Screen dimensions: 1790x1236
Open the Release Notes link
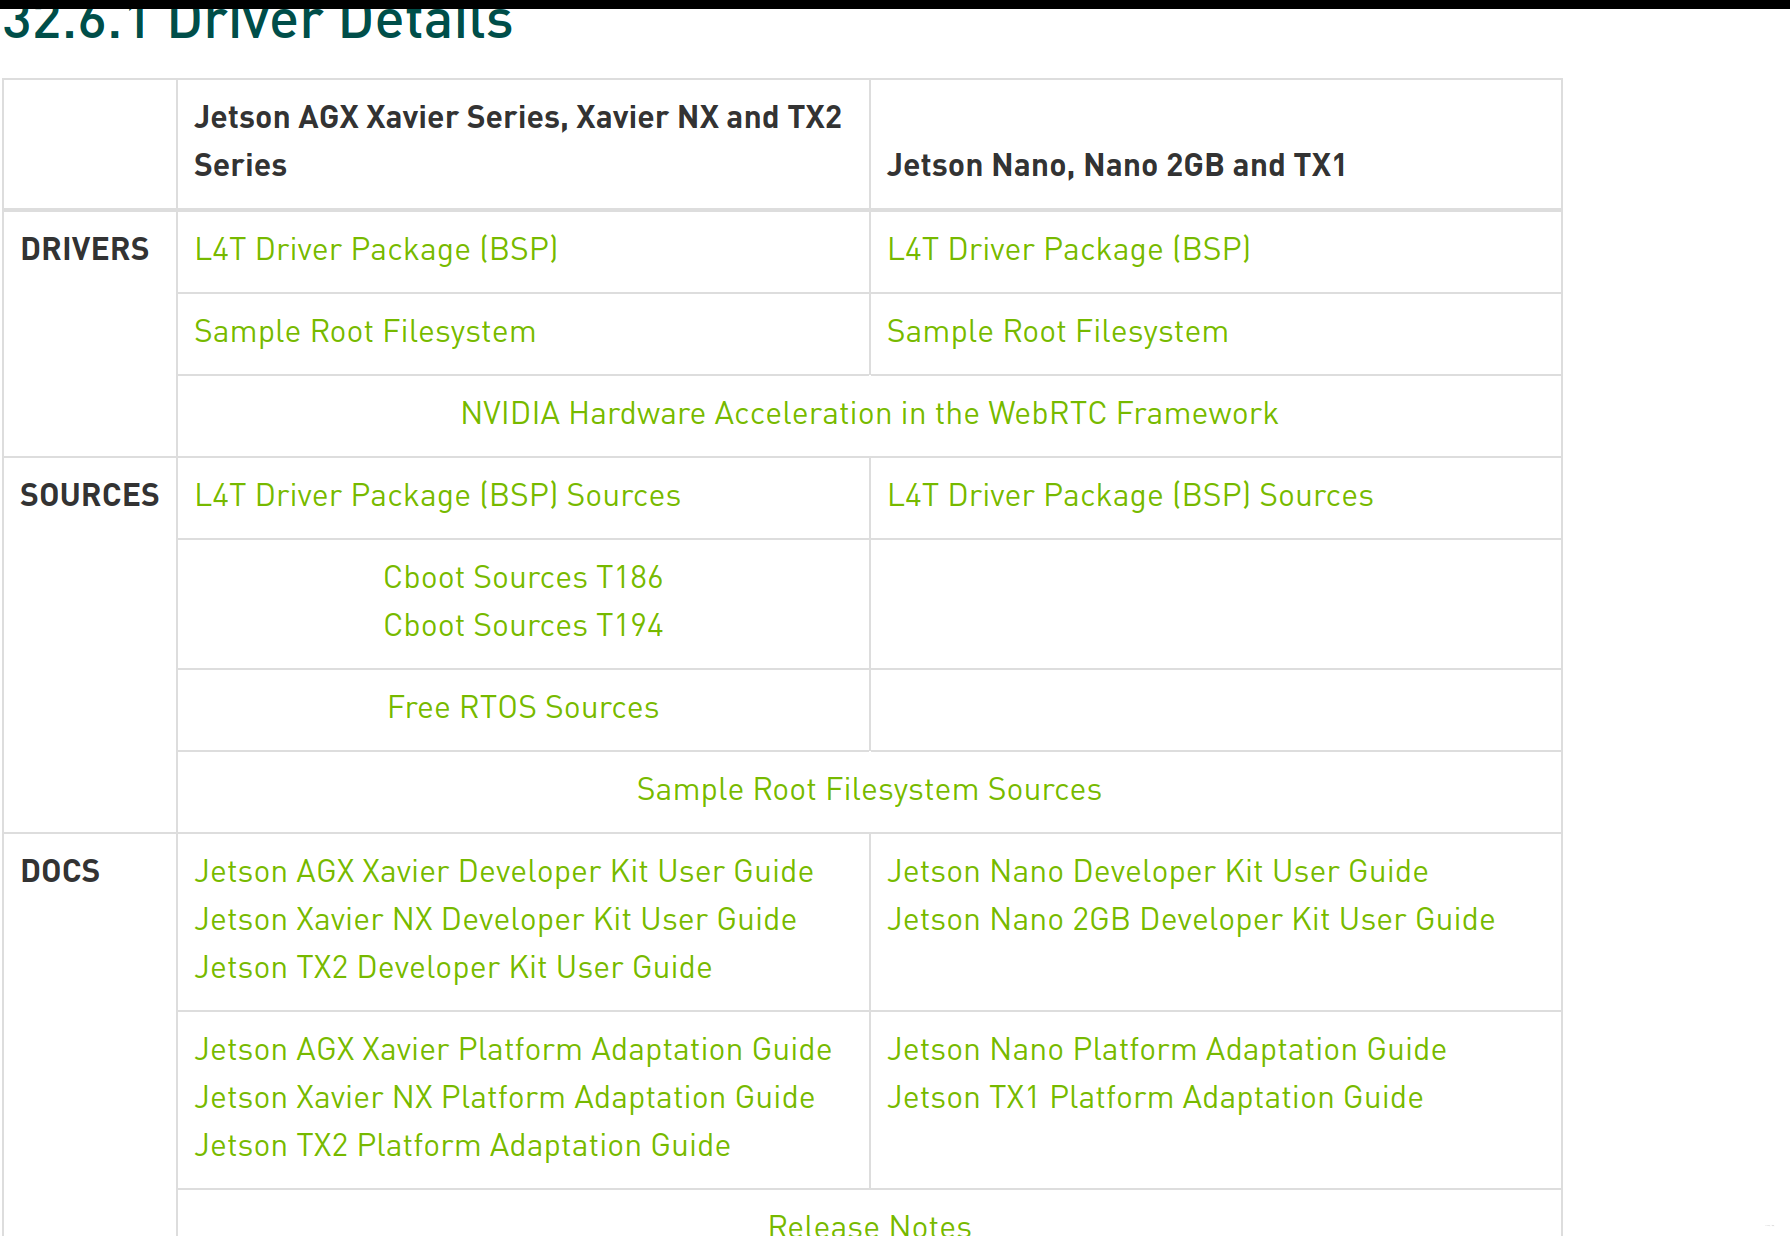pos(869,1224)
